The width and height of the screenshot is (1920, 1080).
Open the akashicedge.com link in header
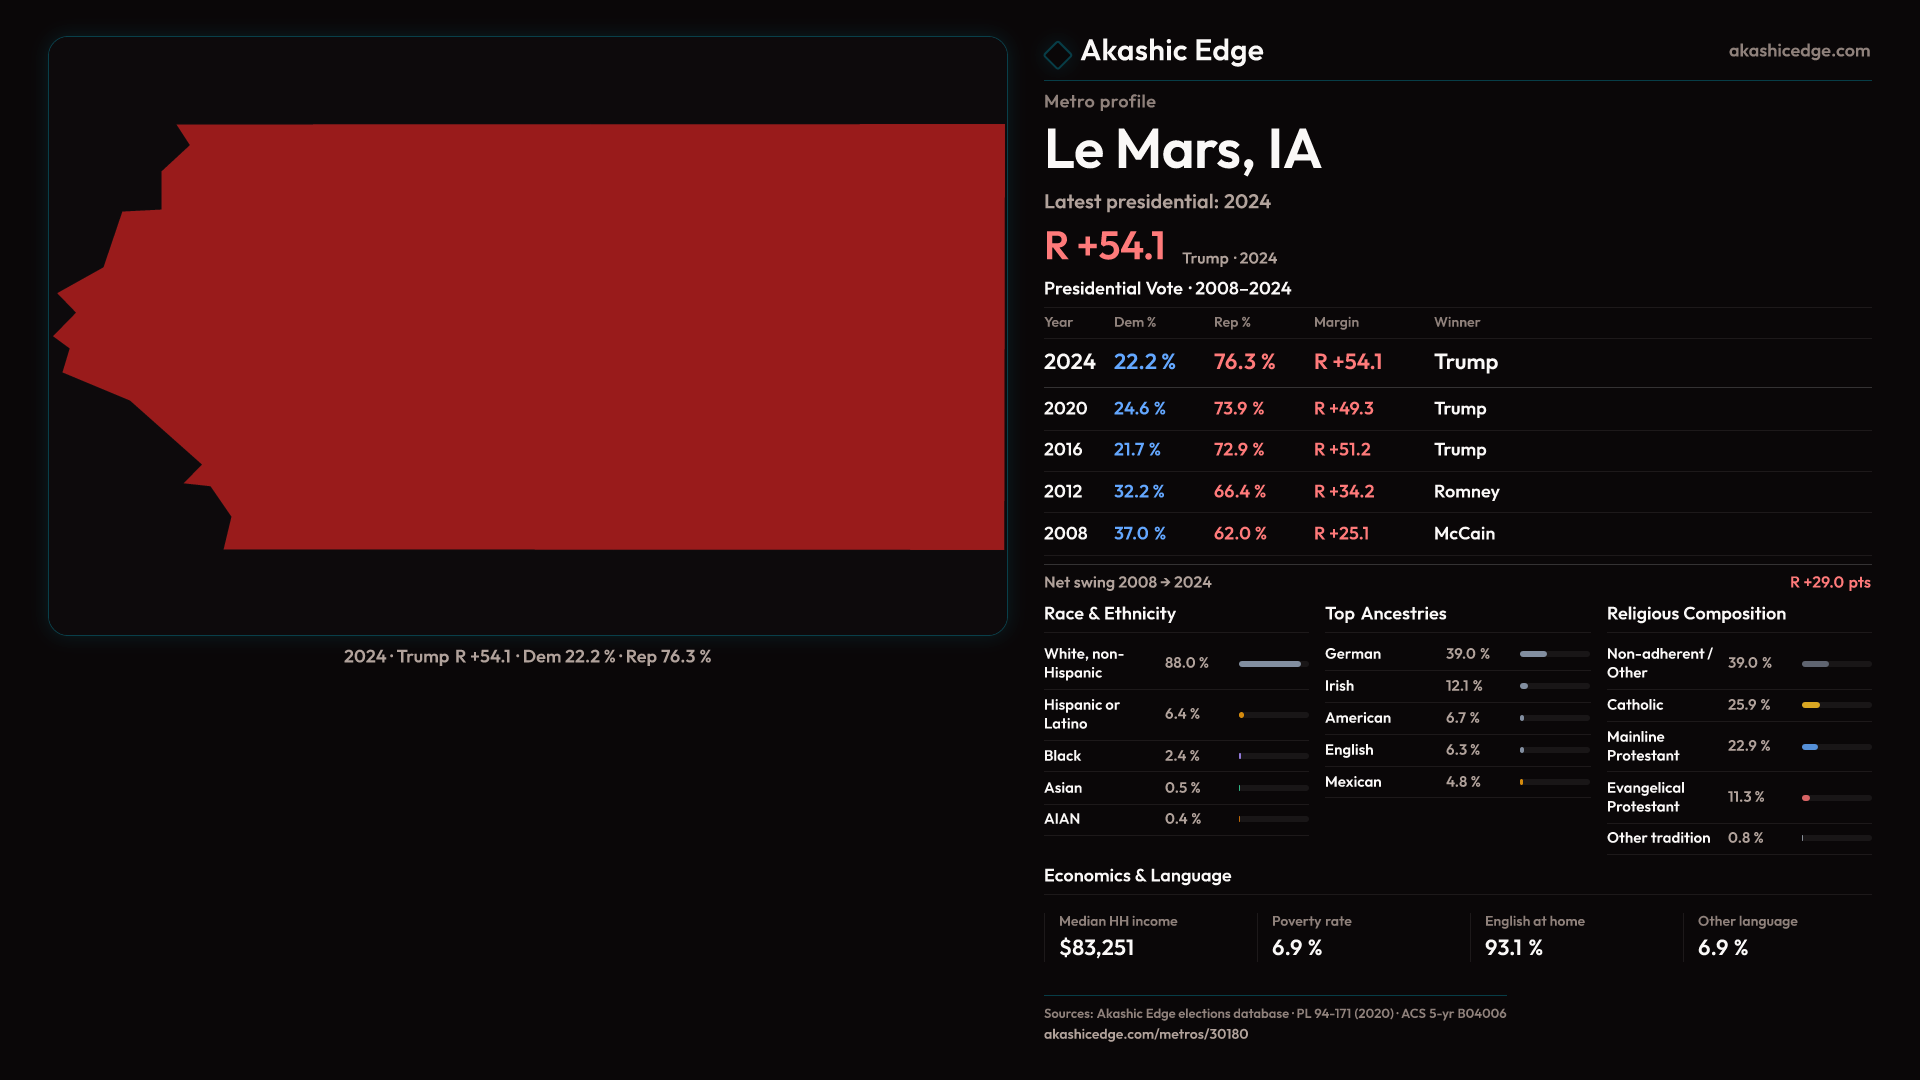pos(1798,51)
